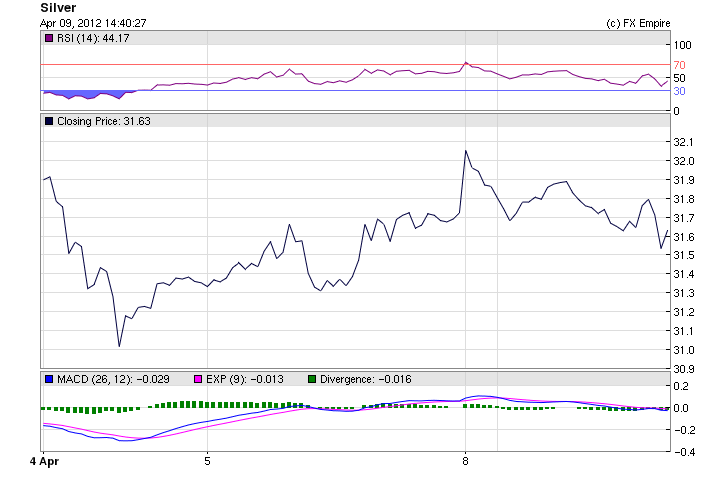This screenshot has width=710, height=487.
Task: Click the '(c) FX Empire' credit text
Action: pos(638,23)
